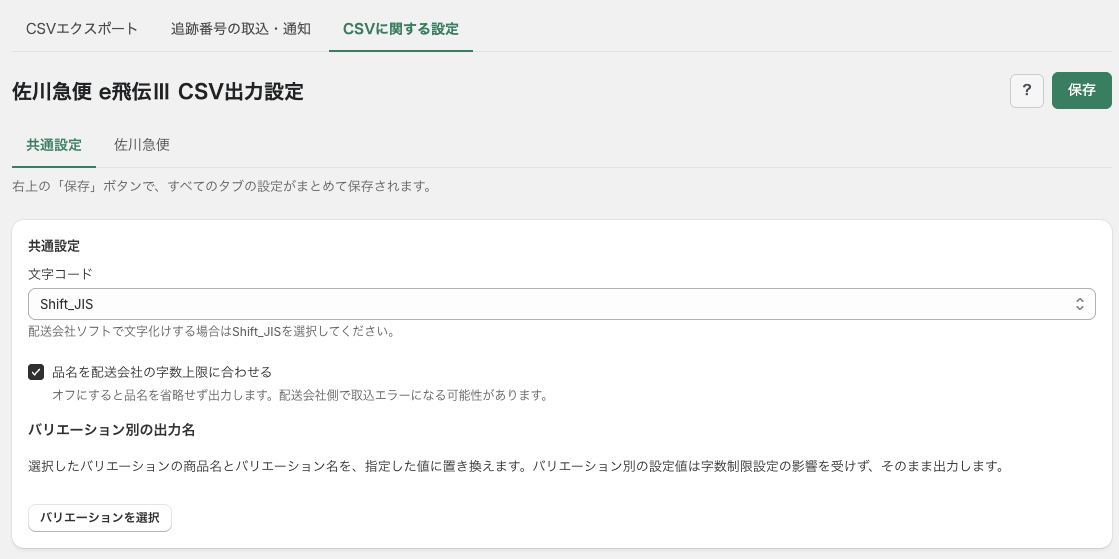Switch to 追跡番号の取込・通知 tab

(x=240, y=29)
